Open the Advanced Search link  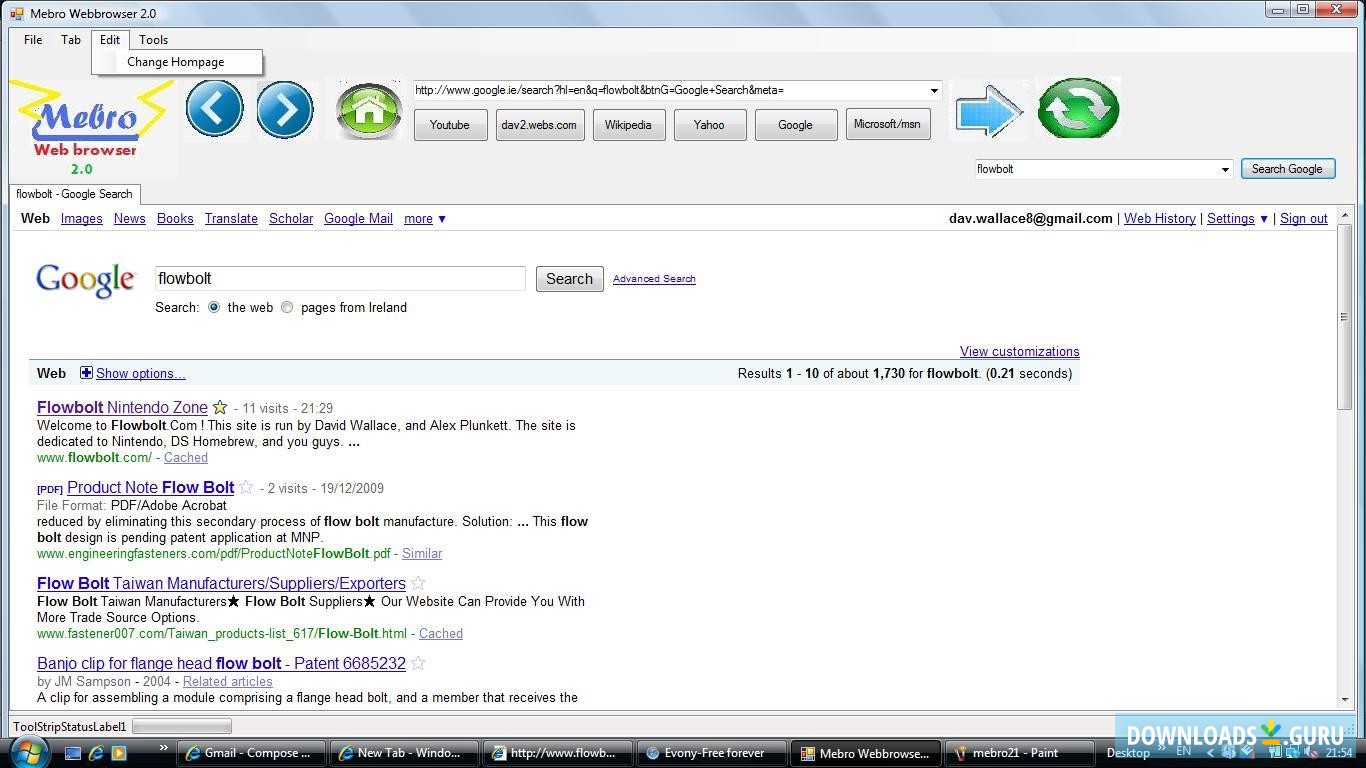click(654, 279)
